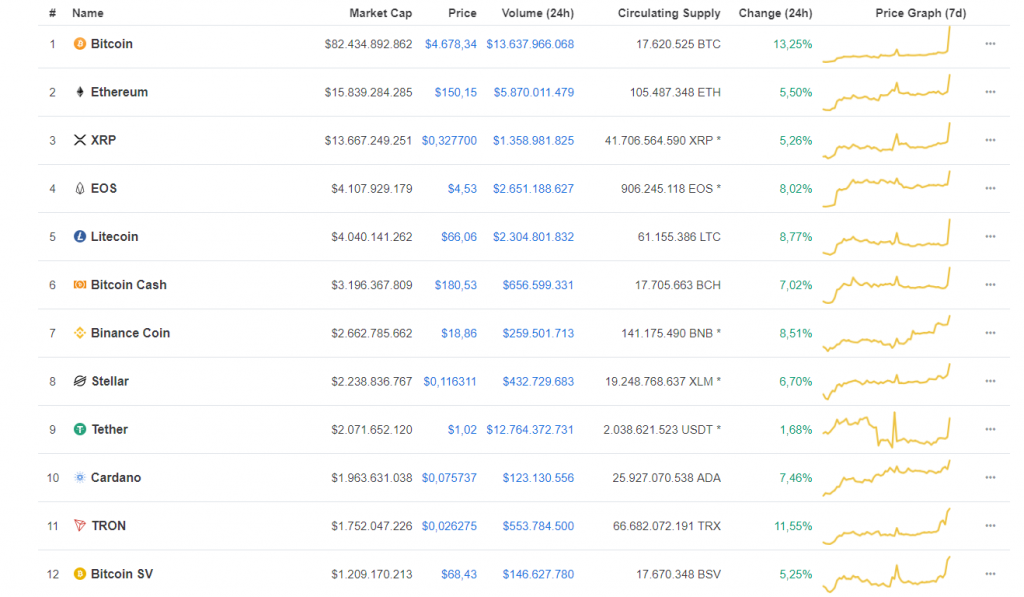Click the Price Graph (7d) column header
Screen dimensions: 1024x597
(x=921, y=13)
